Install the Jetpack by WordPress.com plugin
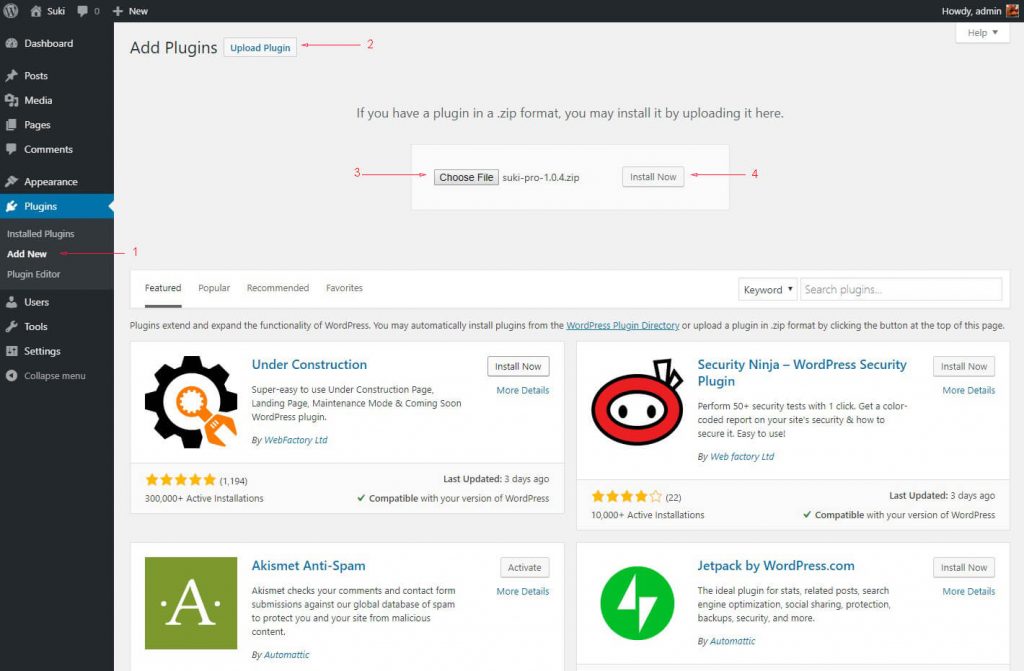Image resolution: width=1024 pixels, height=671 pixels. pos(964,568)
